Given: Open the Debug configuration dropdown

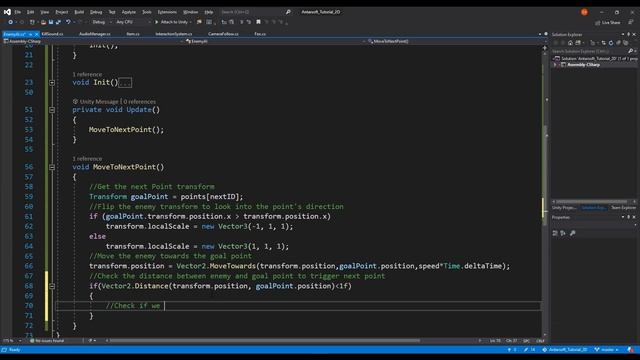Looking at the screenshot, I should click(101, 22).
